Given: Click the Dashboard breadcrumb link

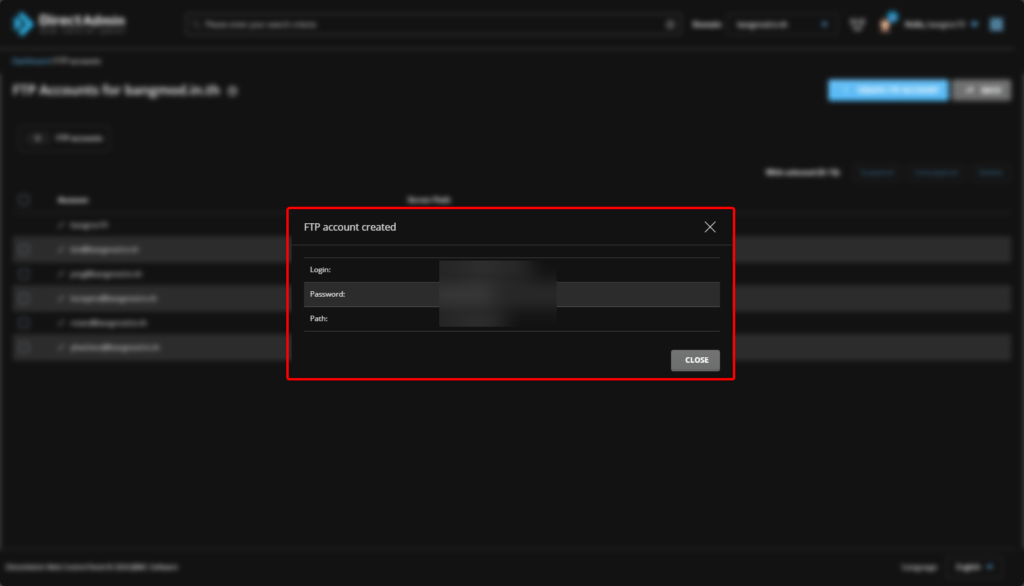Looking at the screenshot, I should point(29,61).
